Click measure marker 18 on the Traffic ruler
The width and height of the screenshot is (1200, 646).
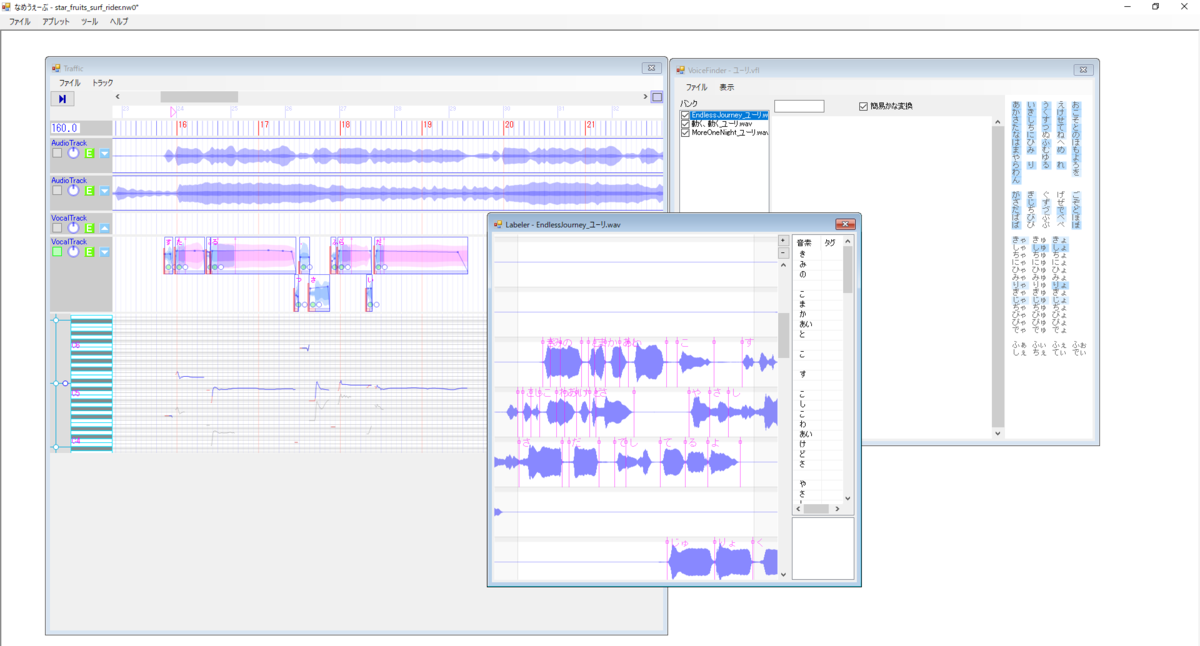tap(346, 125)
